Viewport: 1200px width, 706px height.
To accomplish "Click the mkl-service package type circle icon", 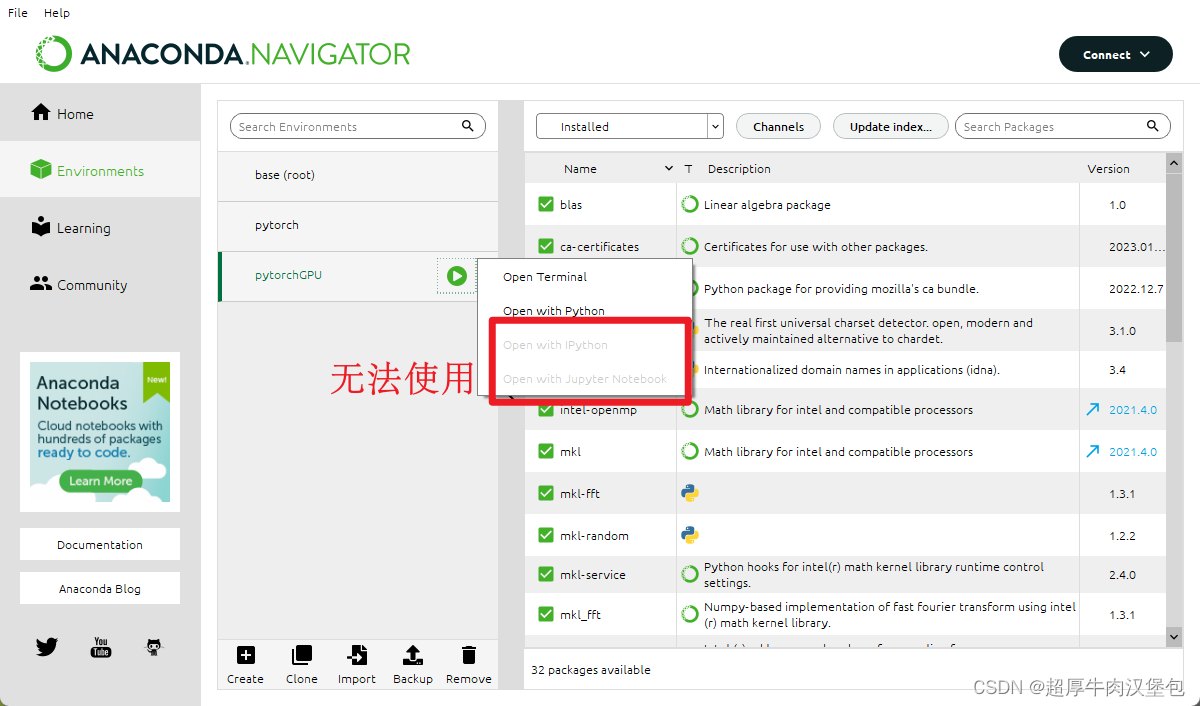I will 690,574.
